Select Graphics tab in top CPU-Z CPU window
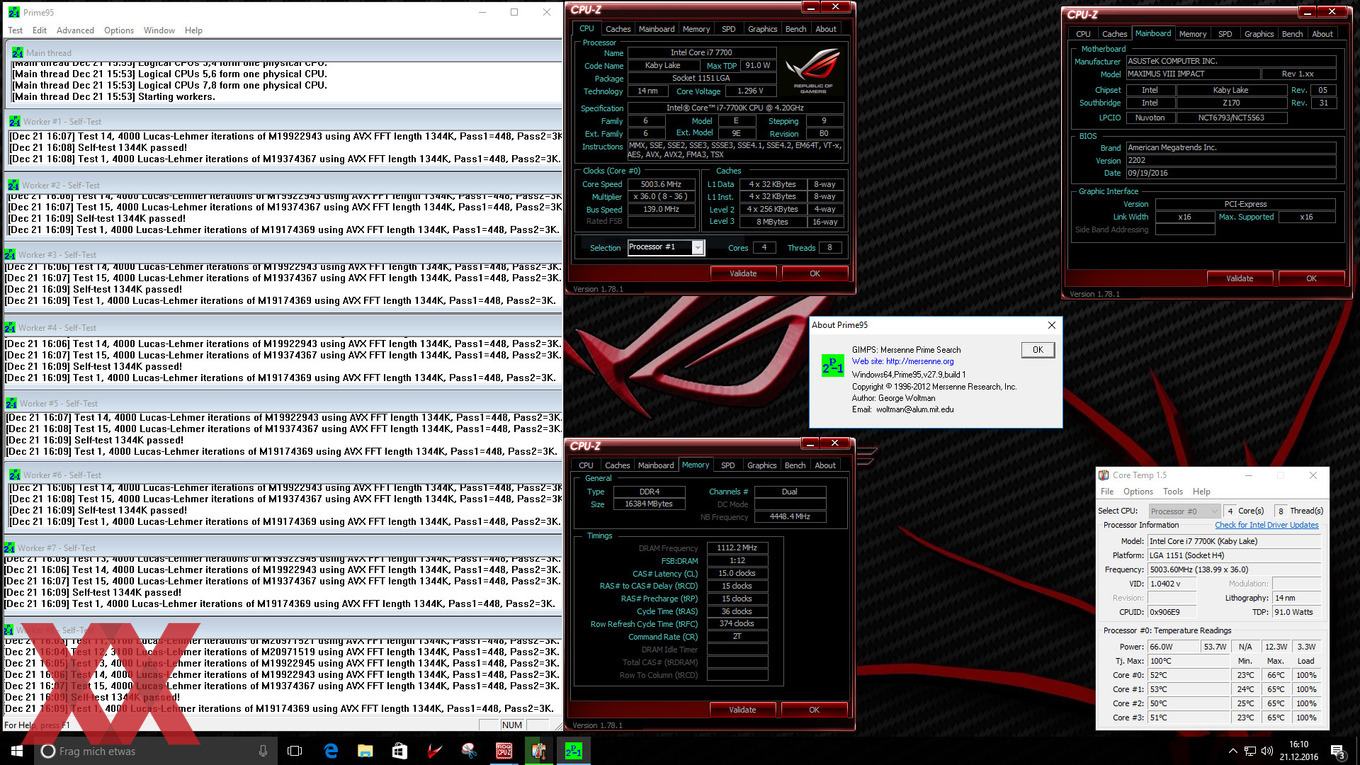The width and height of the screenshot is (1360, 765). coord(762,29)
